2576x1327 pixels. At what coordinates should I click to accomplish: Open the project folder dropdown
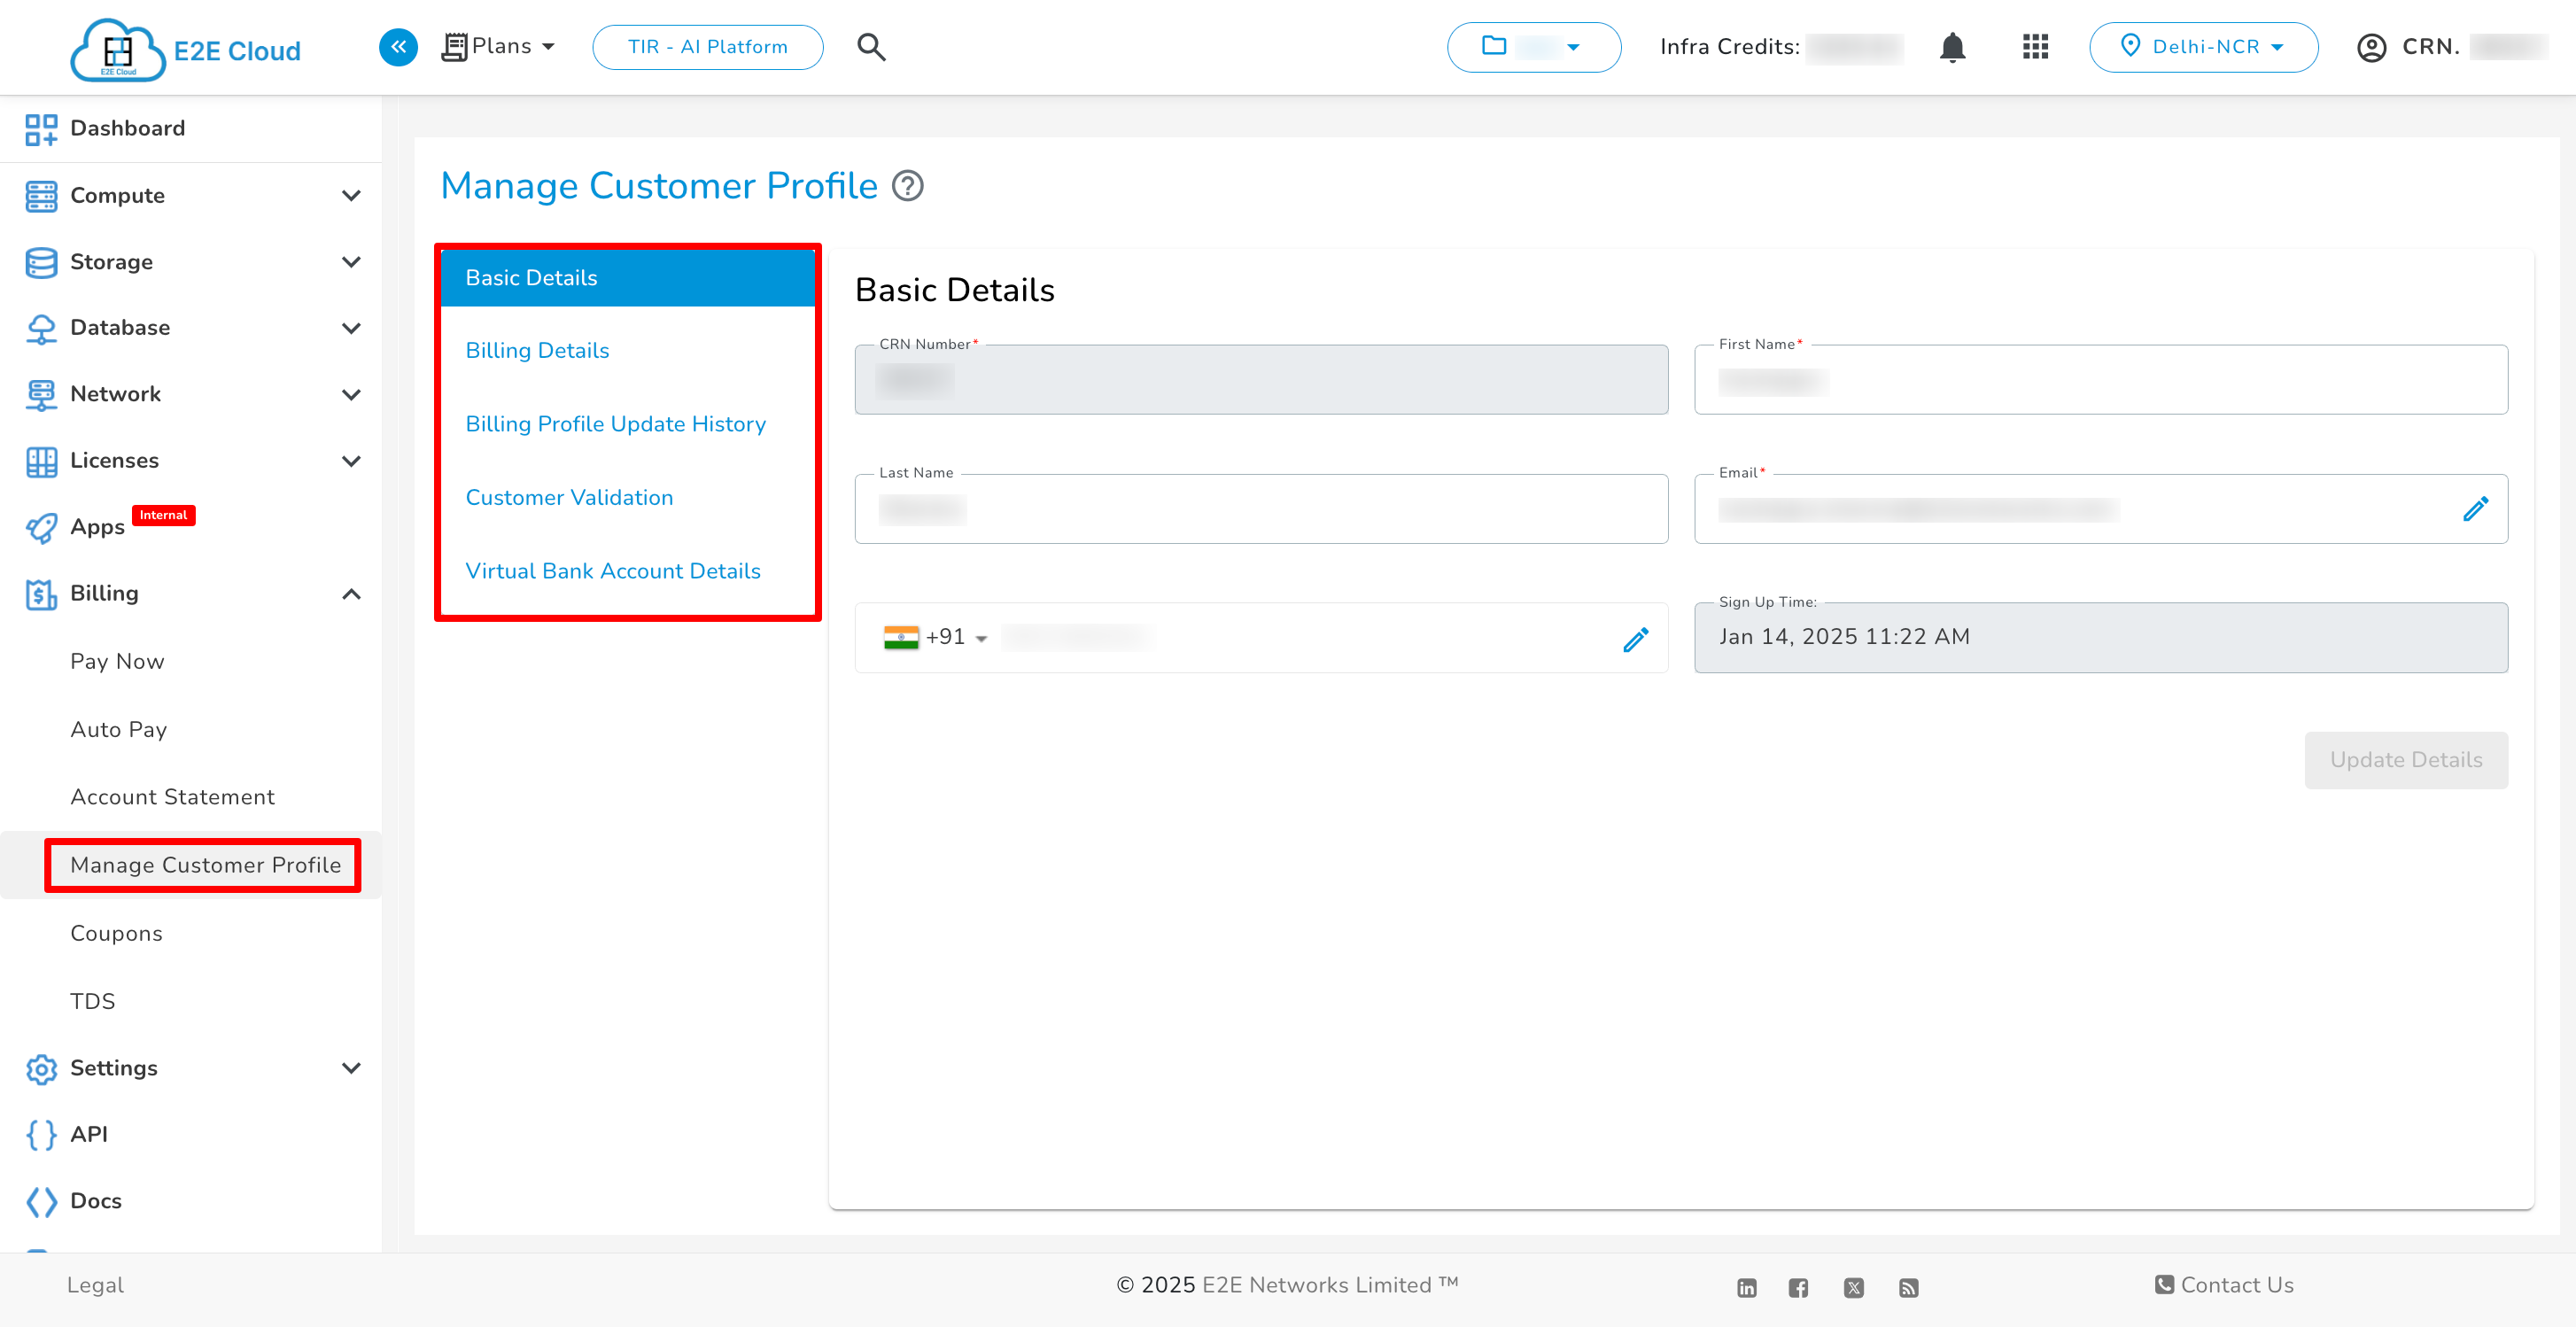tap(1534, 47)
